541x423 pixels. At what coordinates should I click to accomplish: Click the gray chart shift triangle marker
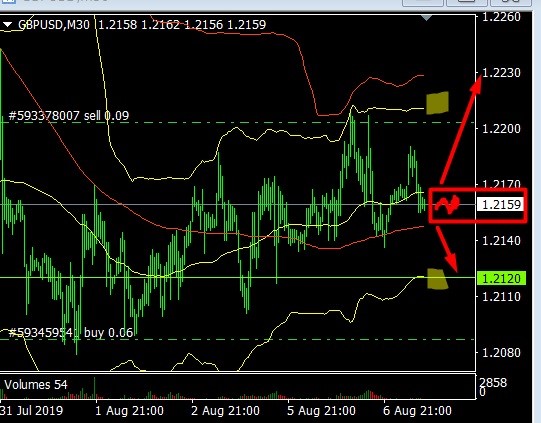point(427,18)
